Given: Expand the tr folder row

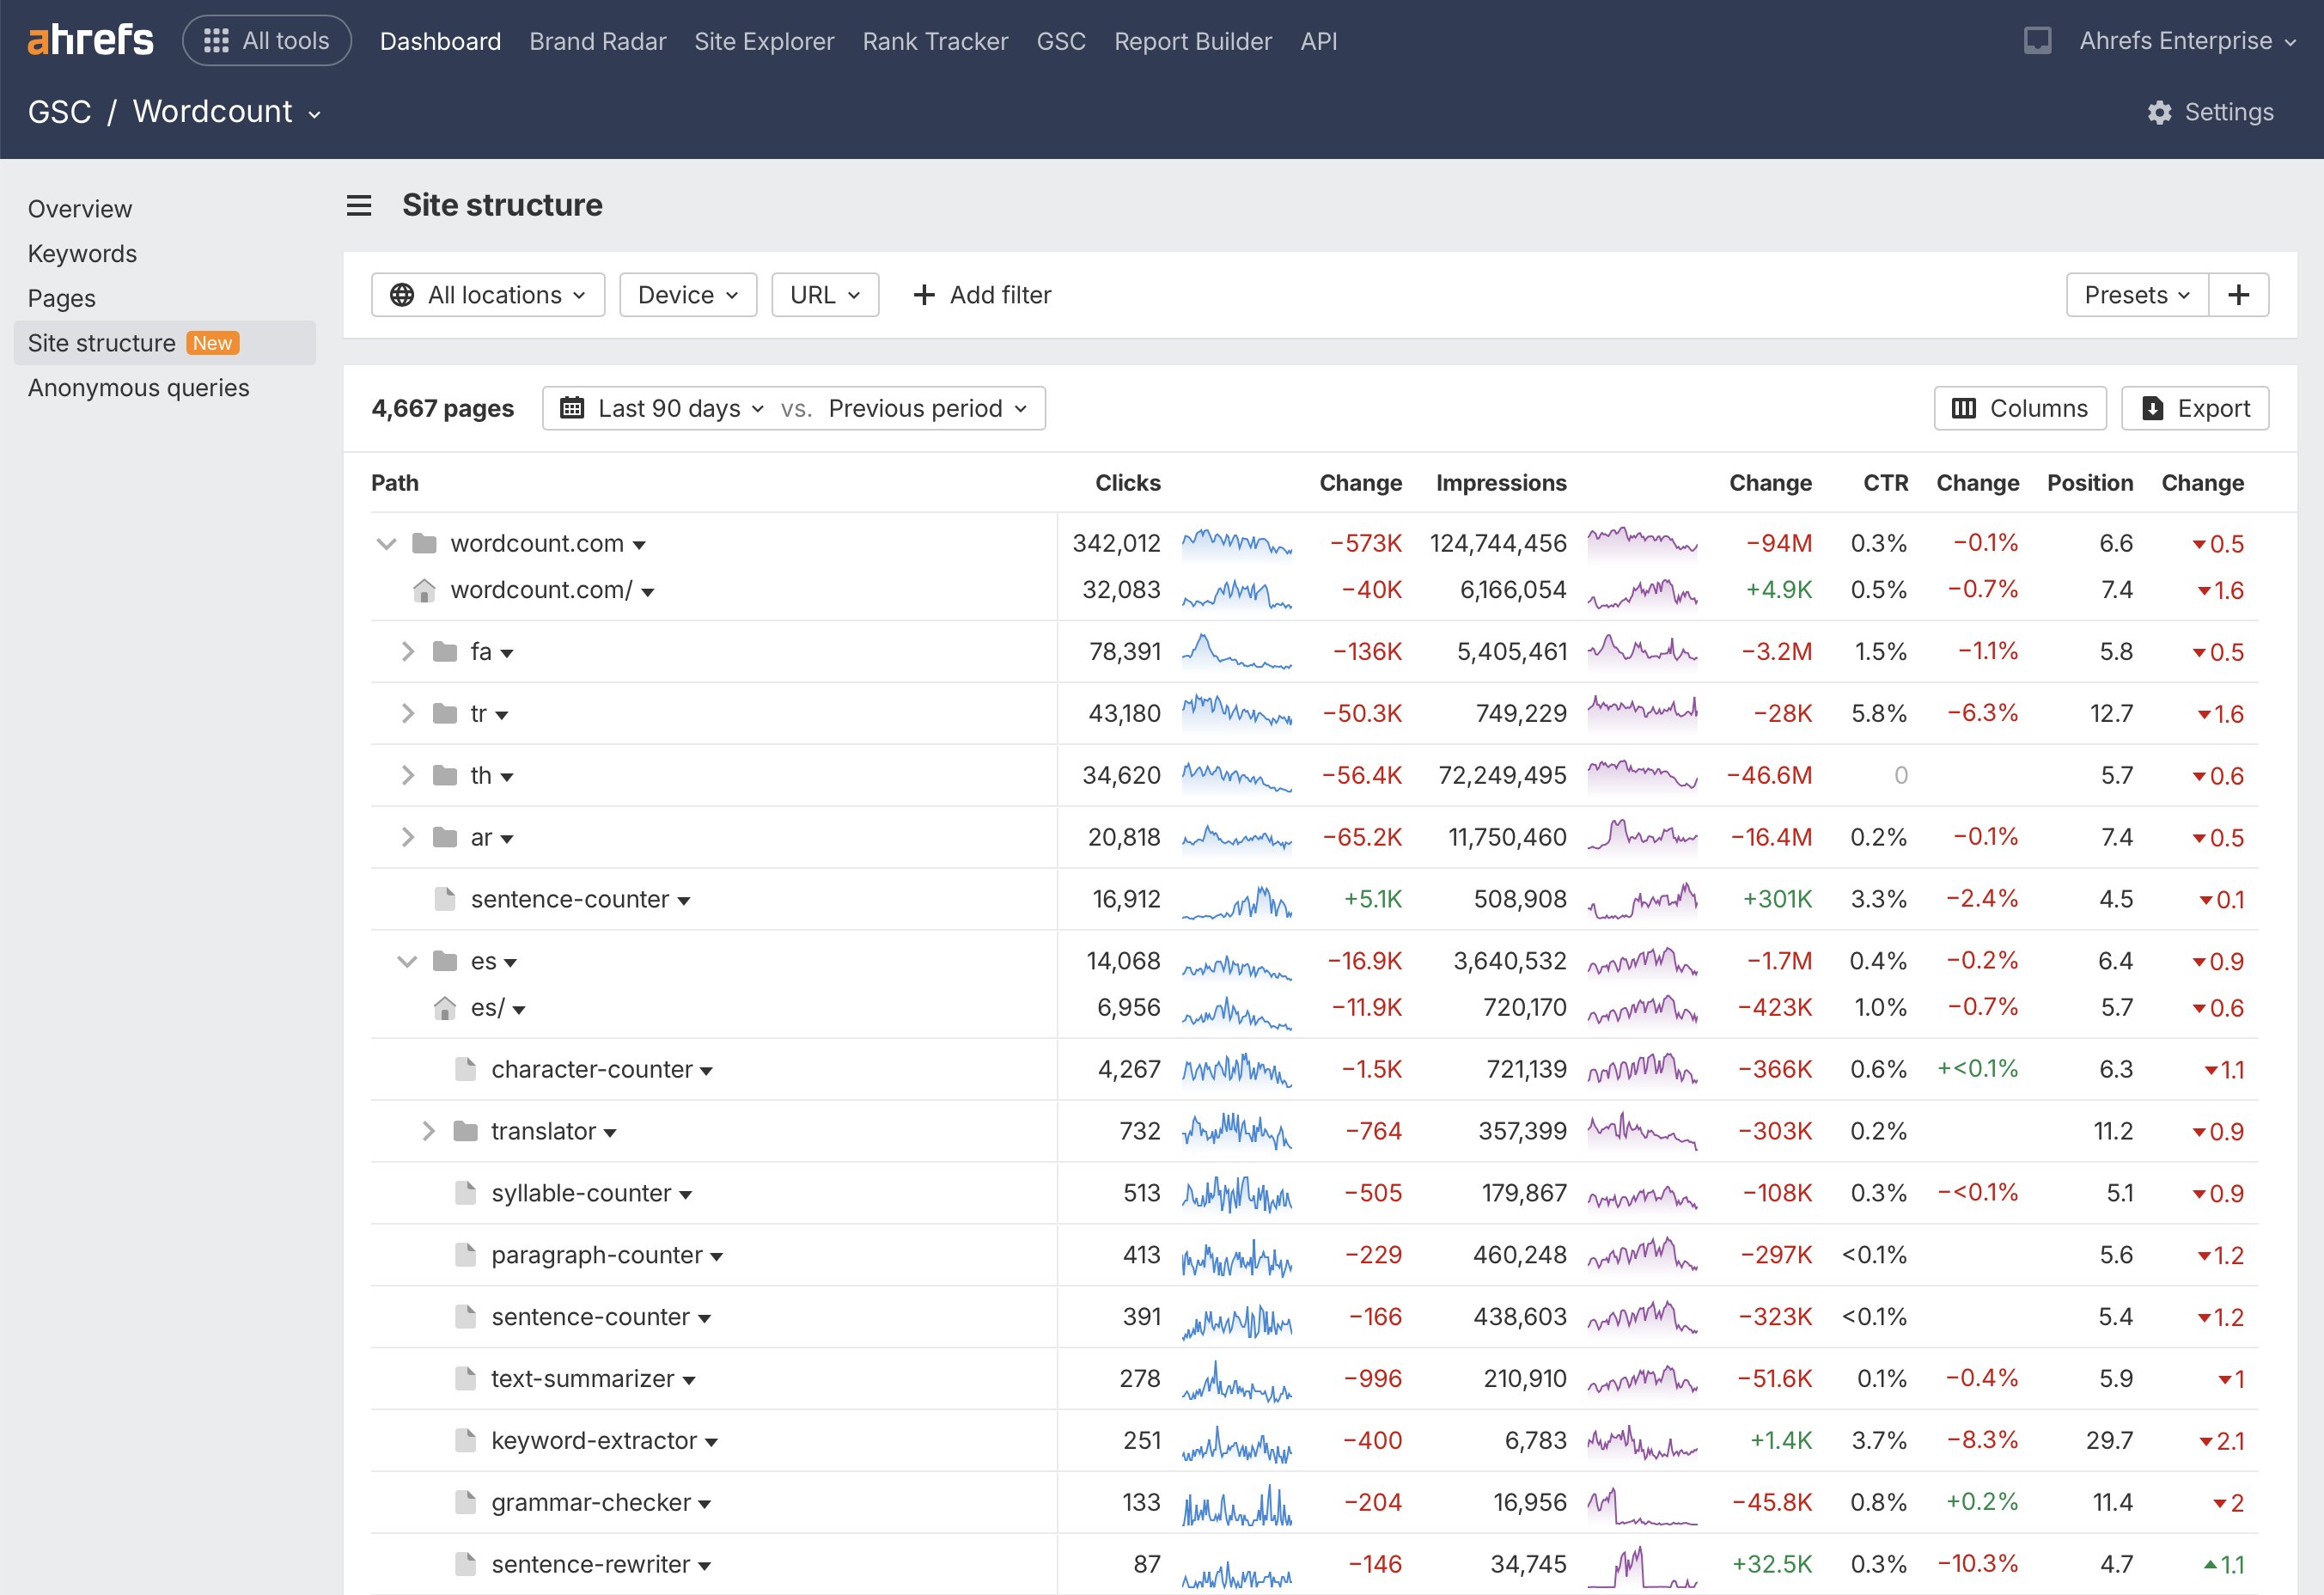Looking at the screenshot, I should tap(407, 714).
